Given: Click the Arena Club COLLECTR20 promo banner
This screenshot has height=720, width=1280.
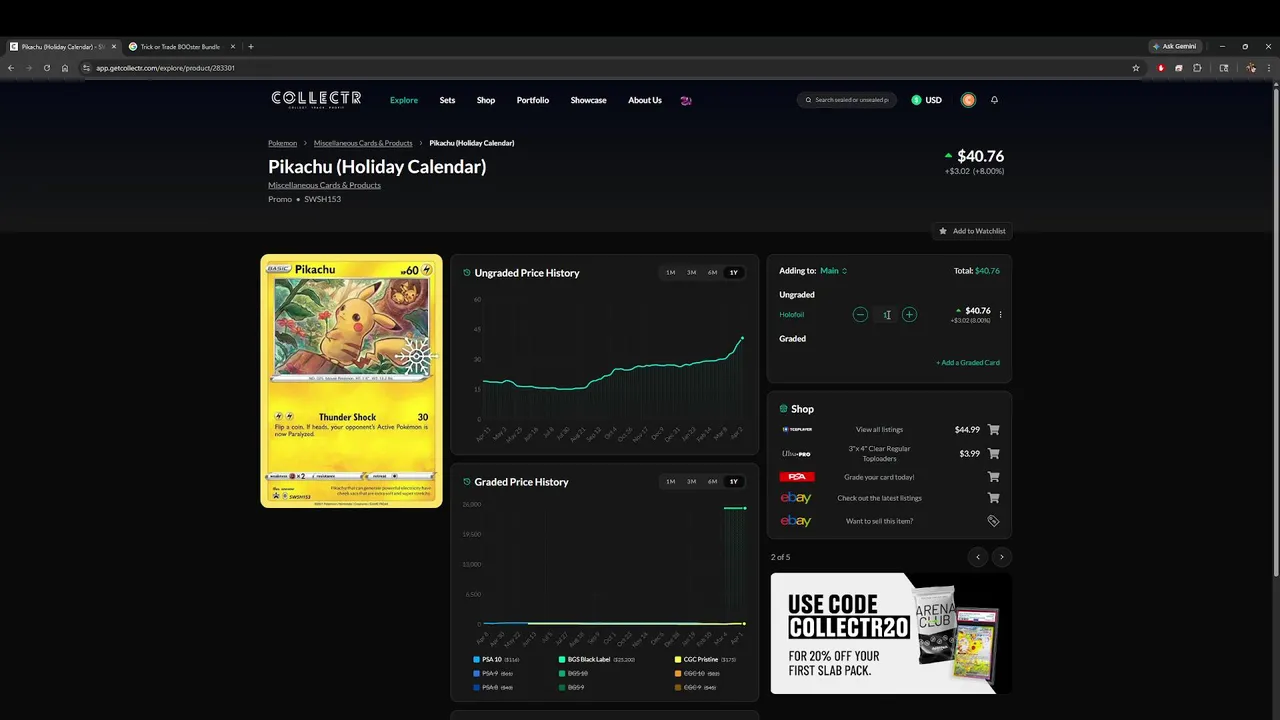Looking at the screenshot, I should 891,634.
